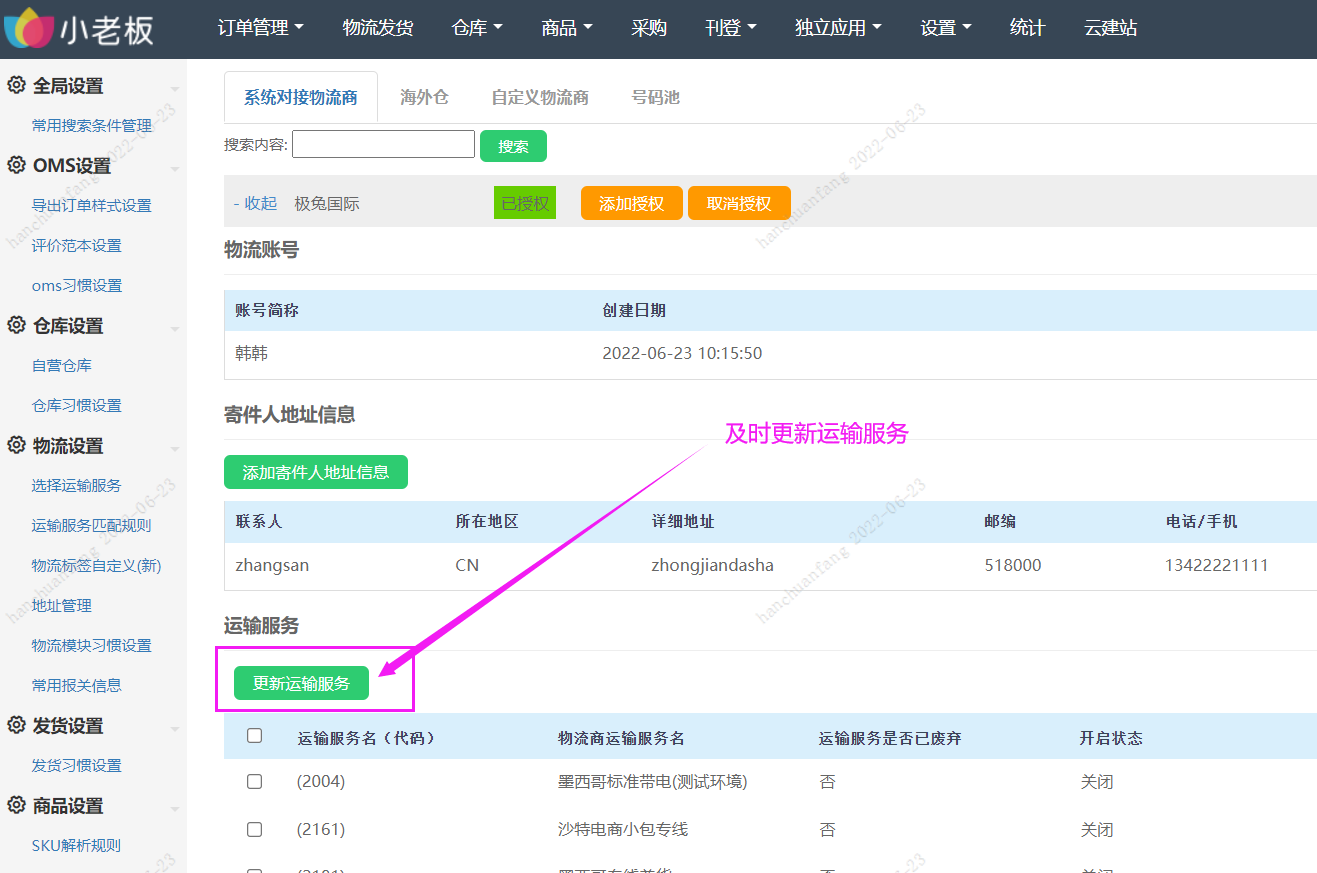The width and height of the screenshot is (1317, 873).
Task: Click the 已授权 status badge
Action: (x=525, y=203)
